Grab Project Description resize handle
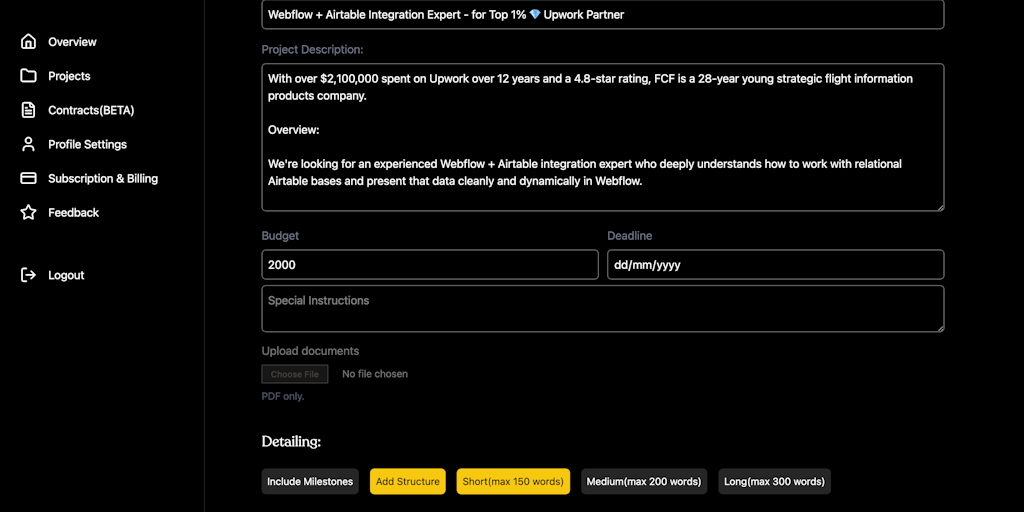 (940, 206)
